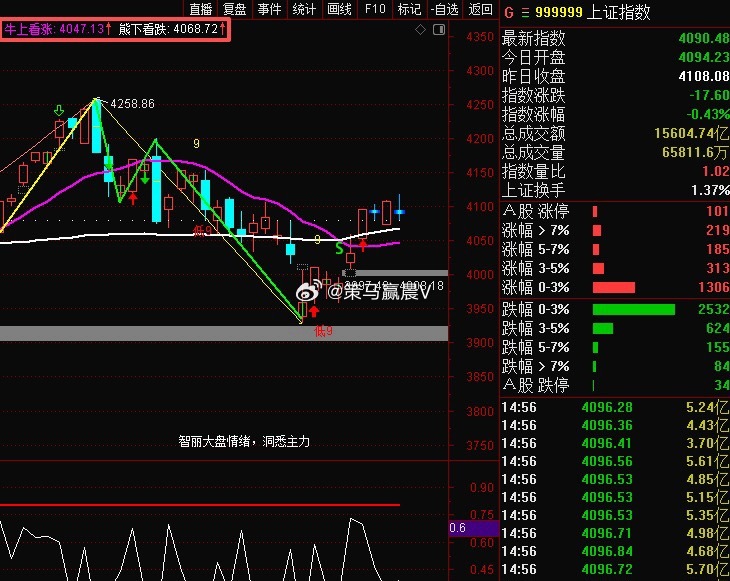
Task: Open F10 company info
Action: pyautogui.click(x=375, y=9)
